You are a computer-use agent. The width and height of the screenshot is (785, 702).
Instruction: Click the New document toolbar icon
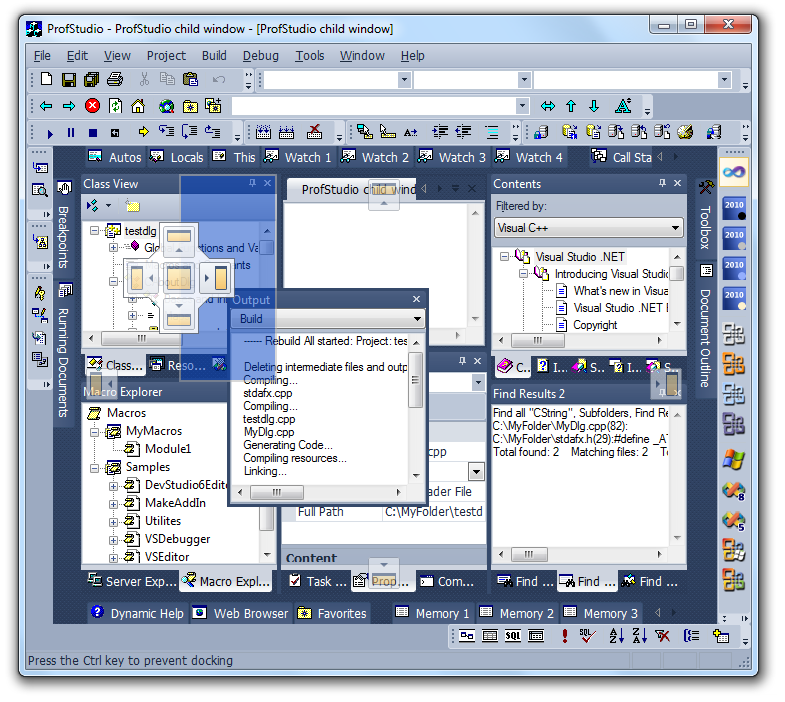(47, 79)
